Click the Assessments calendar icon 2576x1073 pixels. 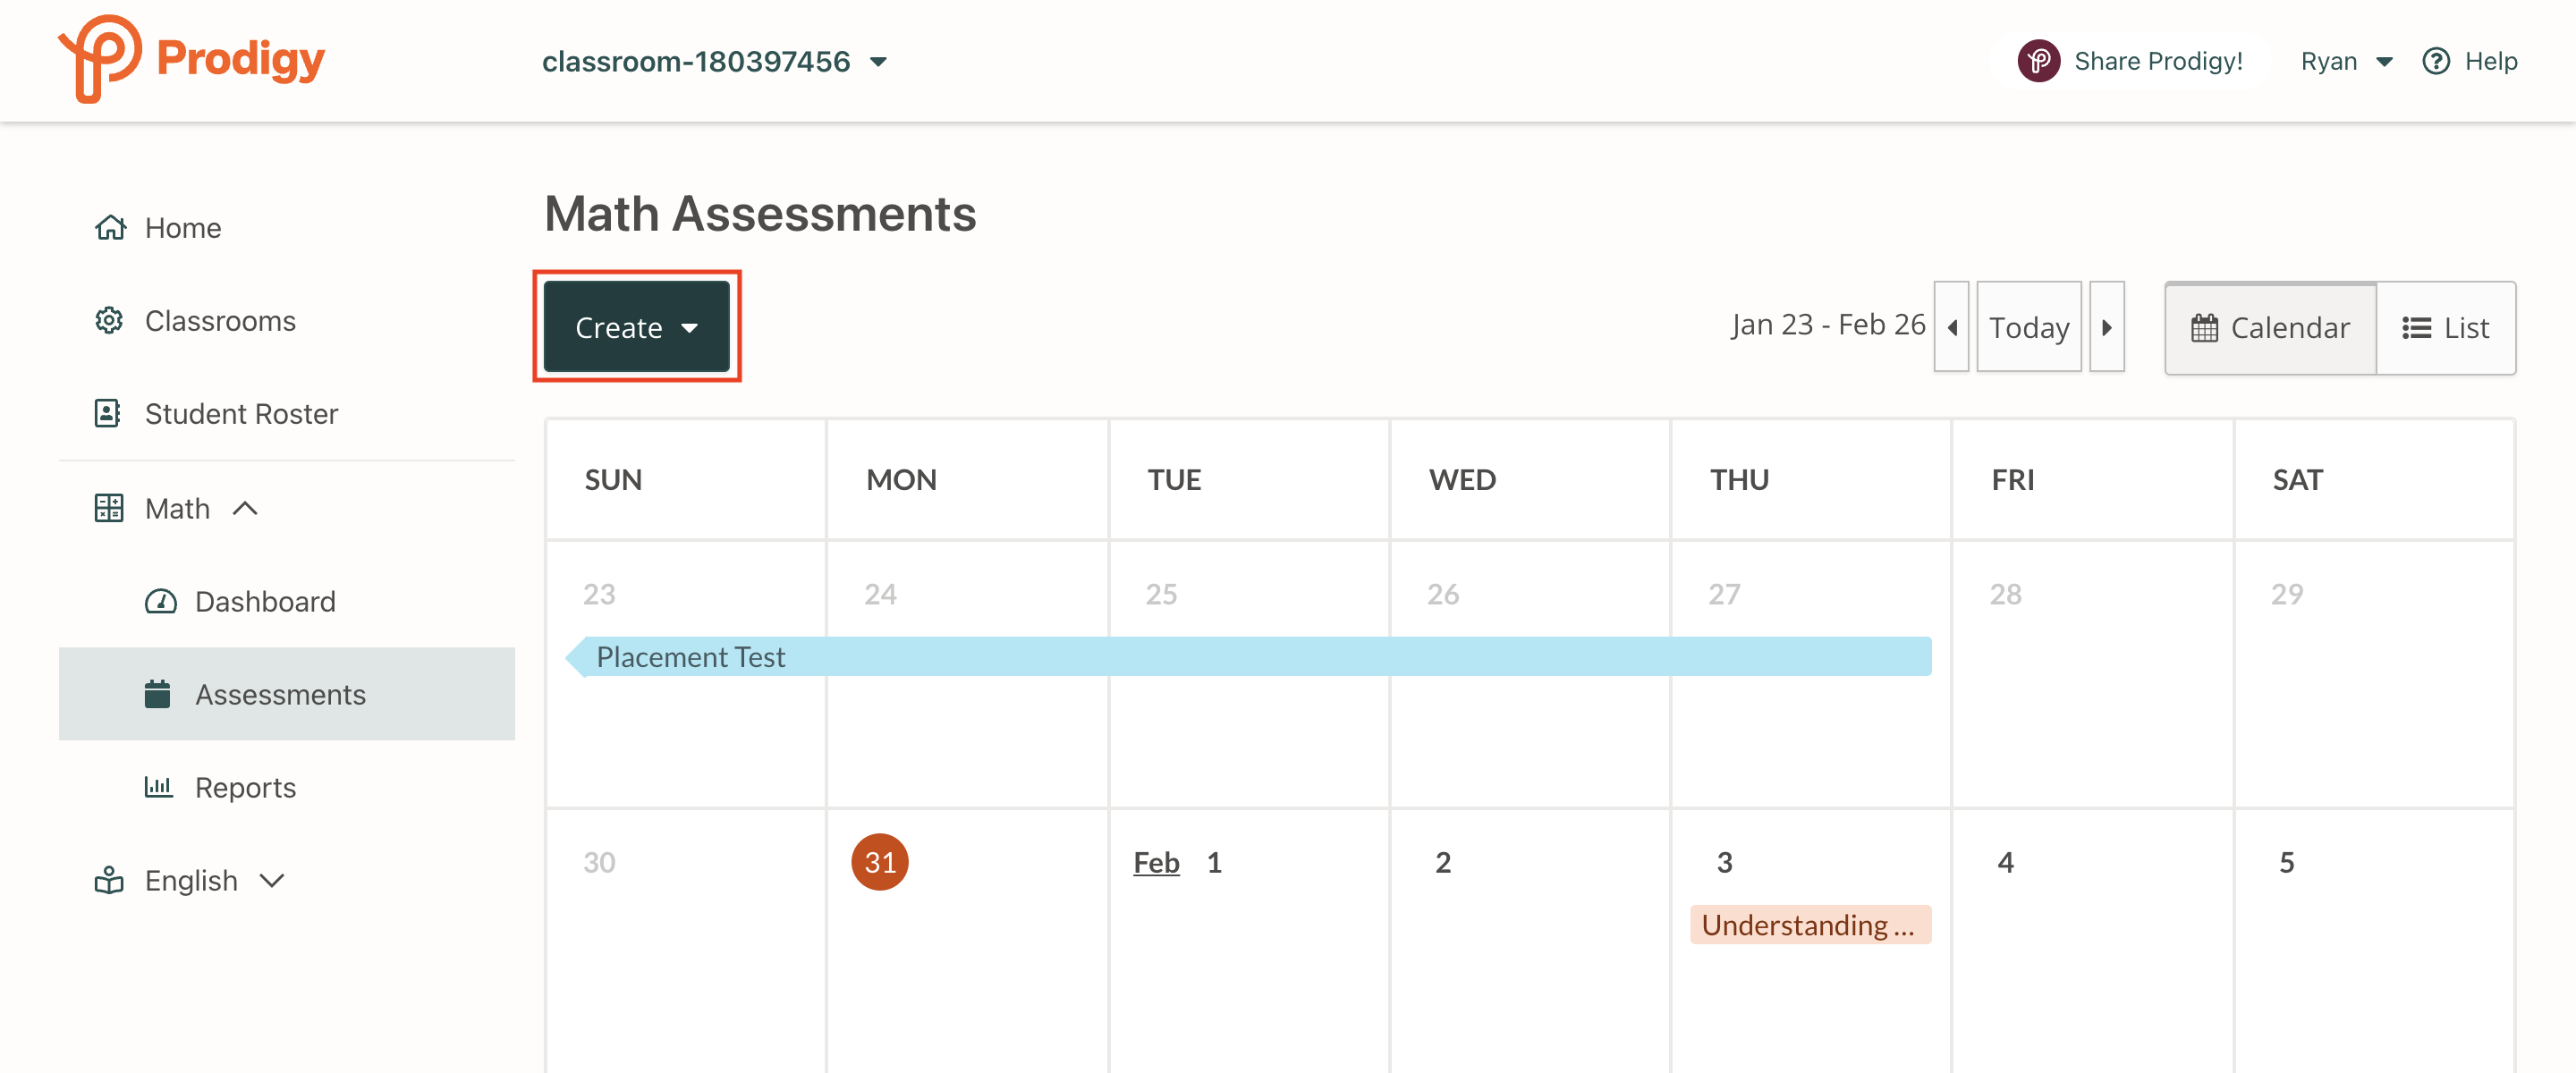point(157,693)
